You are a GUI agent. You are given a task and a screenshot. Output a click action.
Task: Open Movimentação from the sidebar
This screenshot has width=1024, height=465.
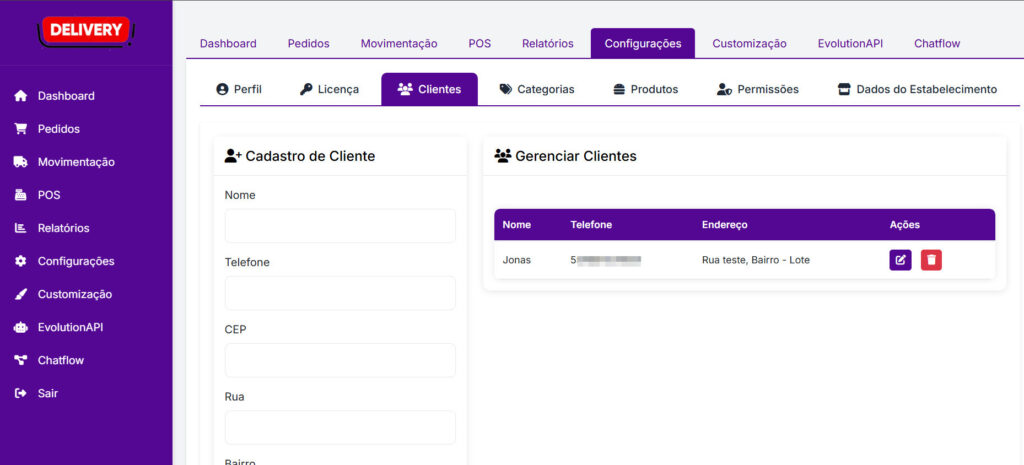tap(76, 162)
